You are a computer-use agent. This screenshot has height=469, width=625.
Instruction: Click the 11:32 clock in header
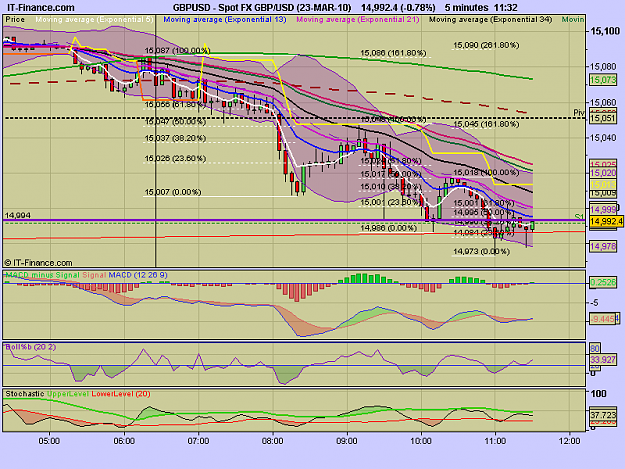505,8
